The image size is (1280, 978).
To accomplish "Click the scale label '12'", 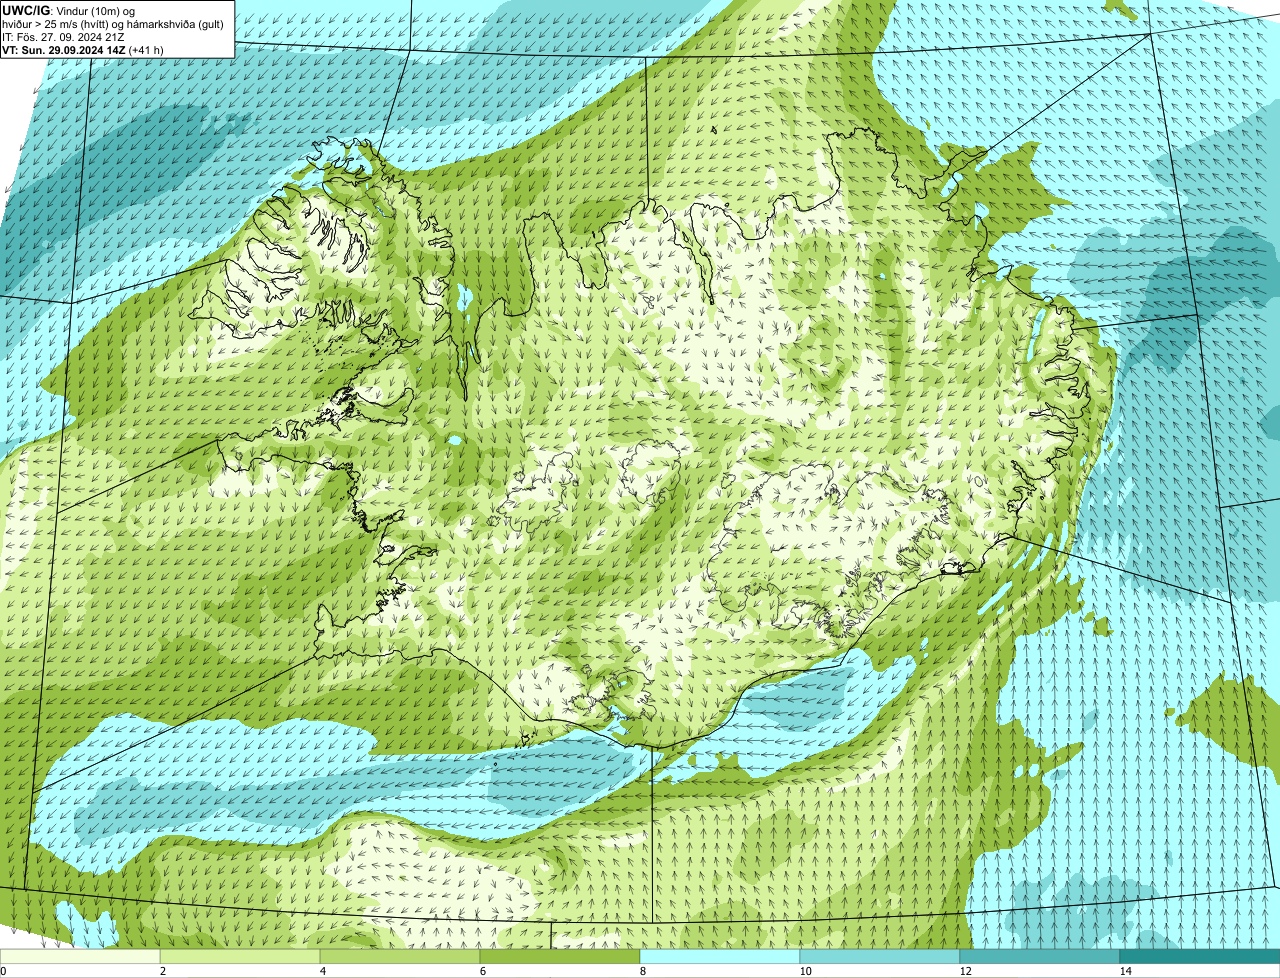I will click(x=965, y=971).
